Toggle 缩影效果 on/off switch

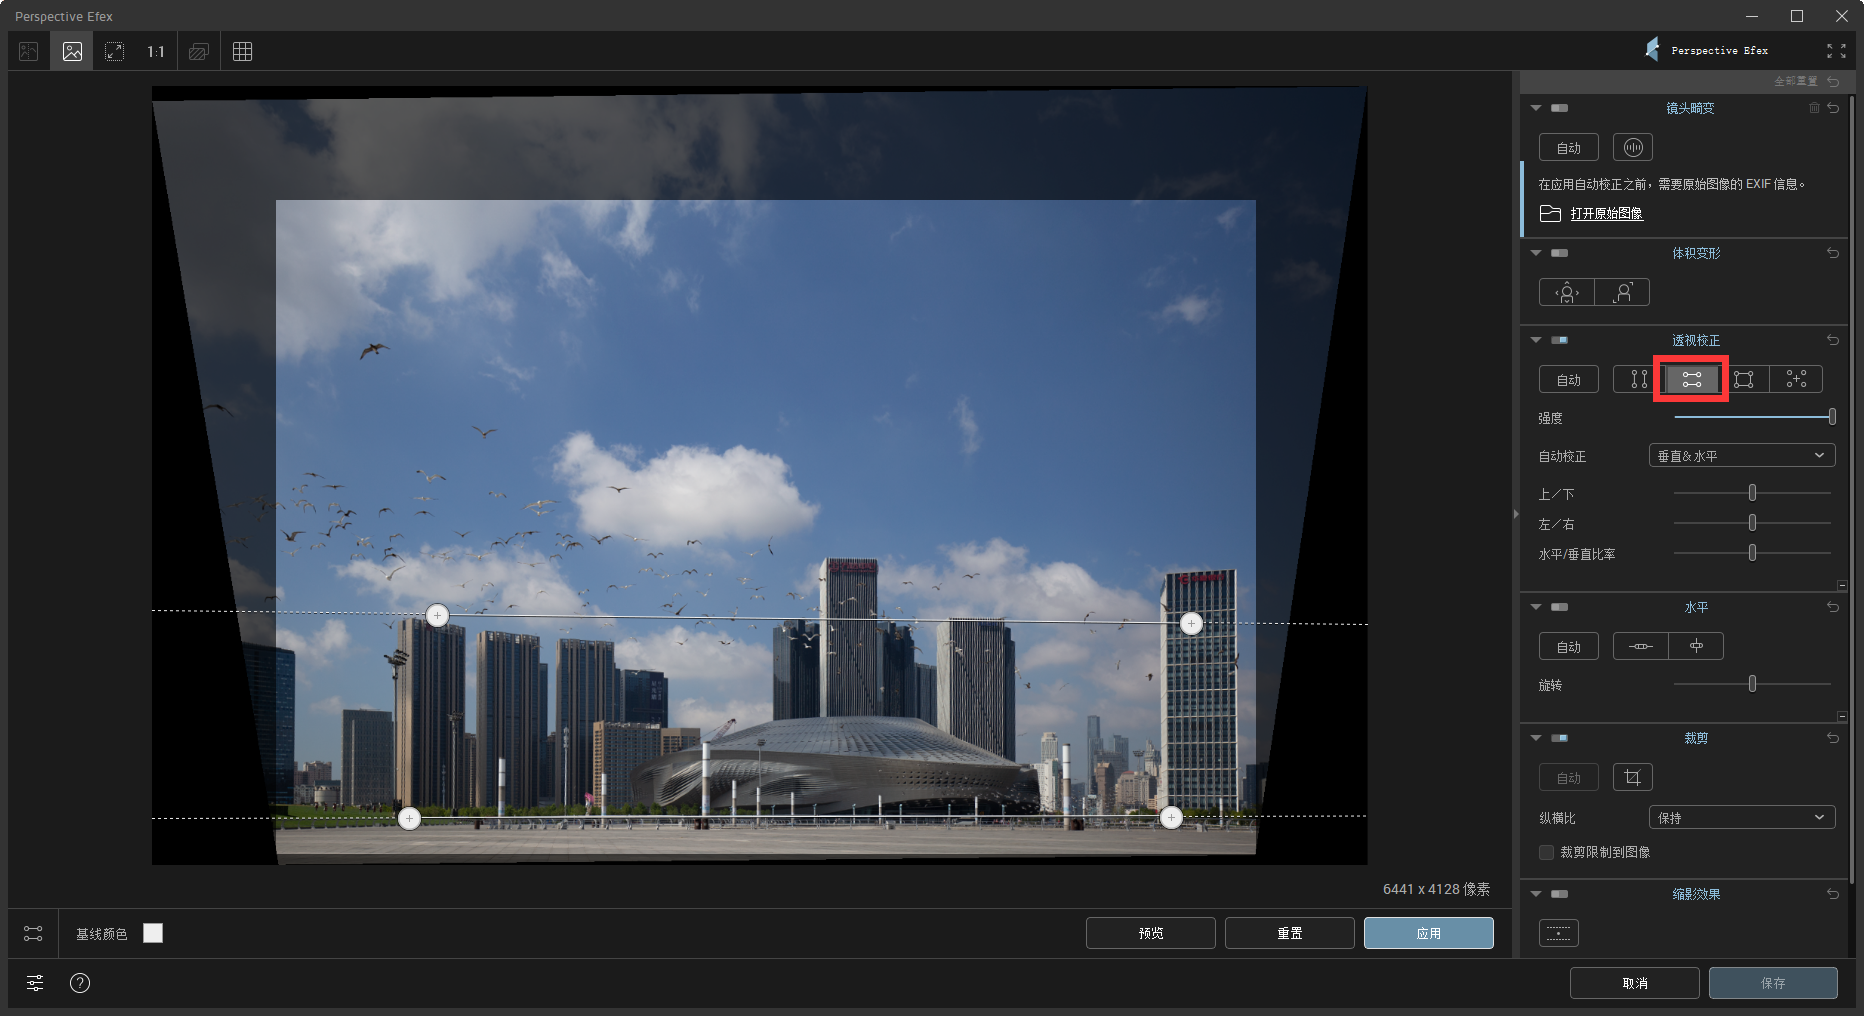1559,894
